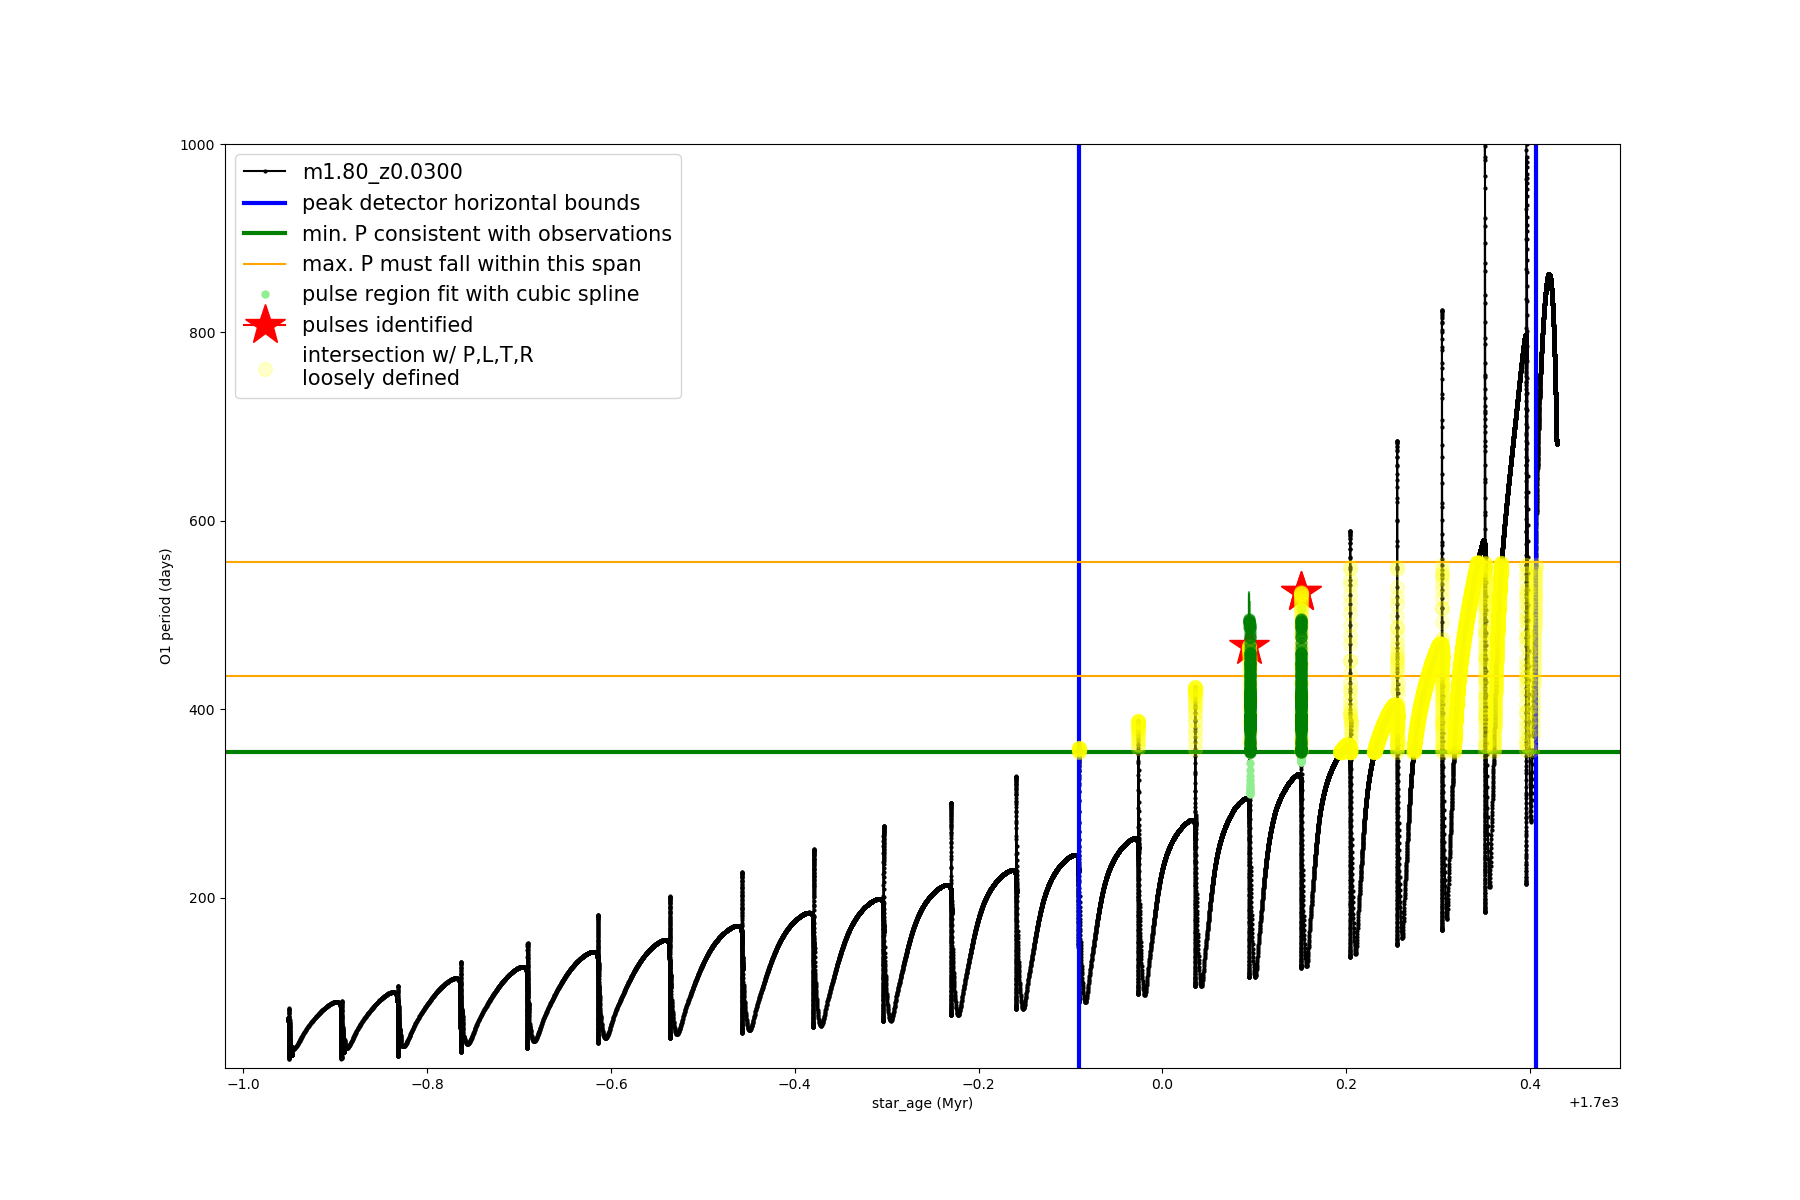
Task: Click 'min. P consistent with observations' label
Action: pyautogui.click(x=487, y=234)
